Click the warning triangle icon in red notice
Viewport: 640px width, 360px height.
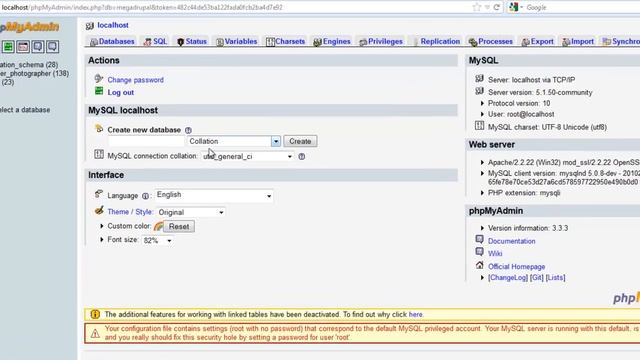pos(95,333)
